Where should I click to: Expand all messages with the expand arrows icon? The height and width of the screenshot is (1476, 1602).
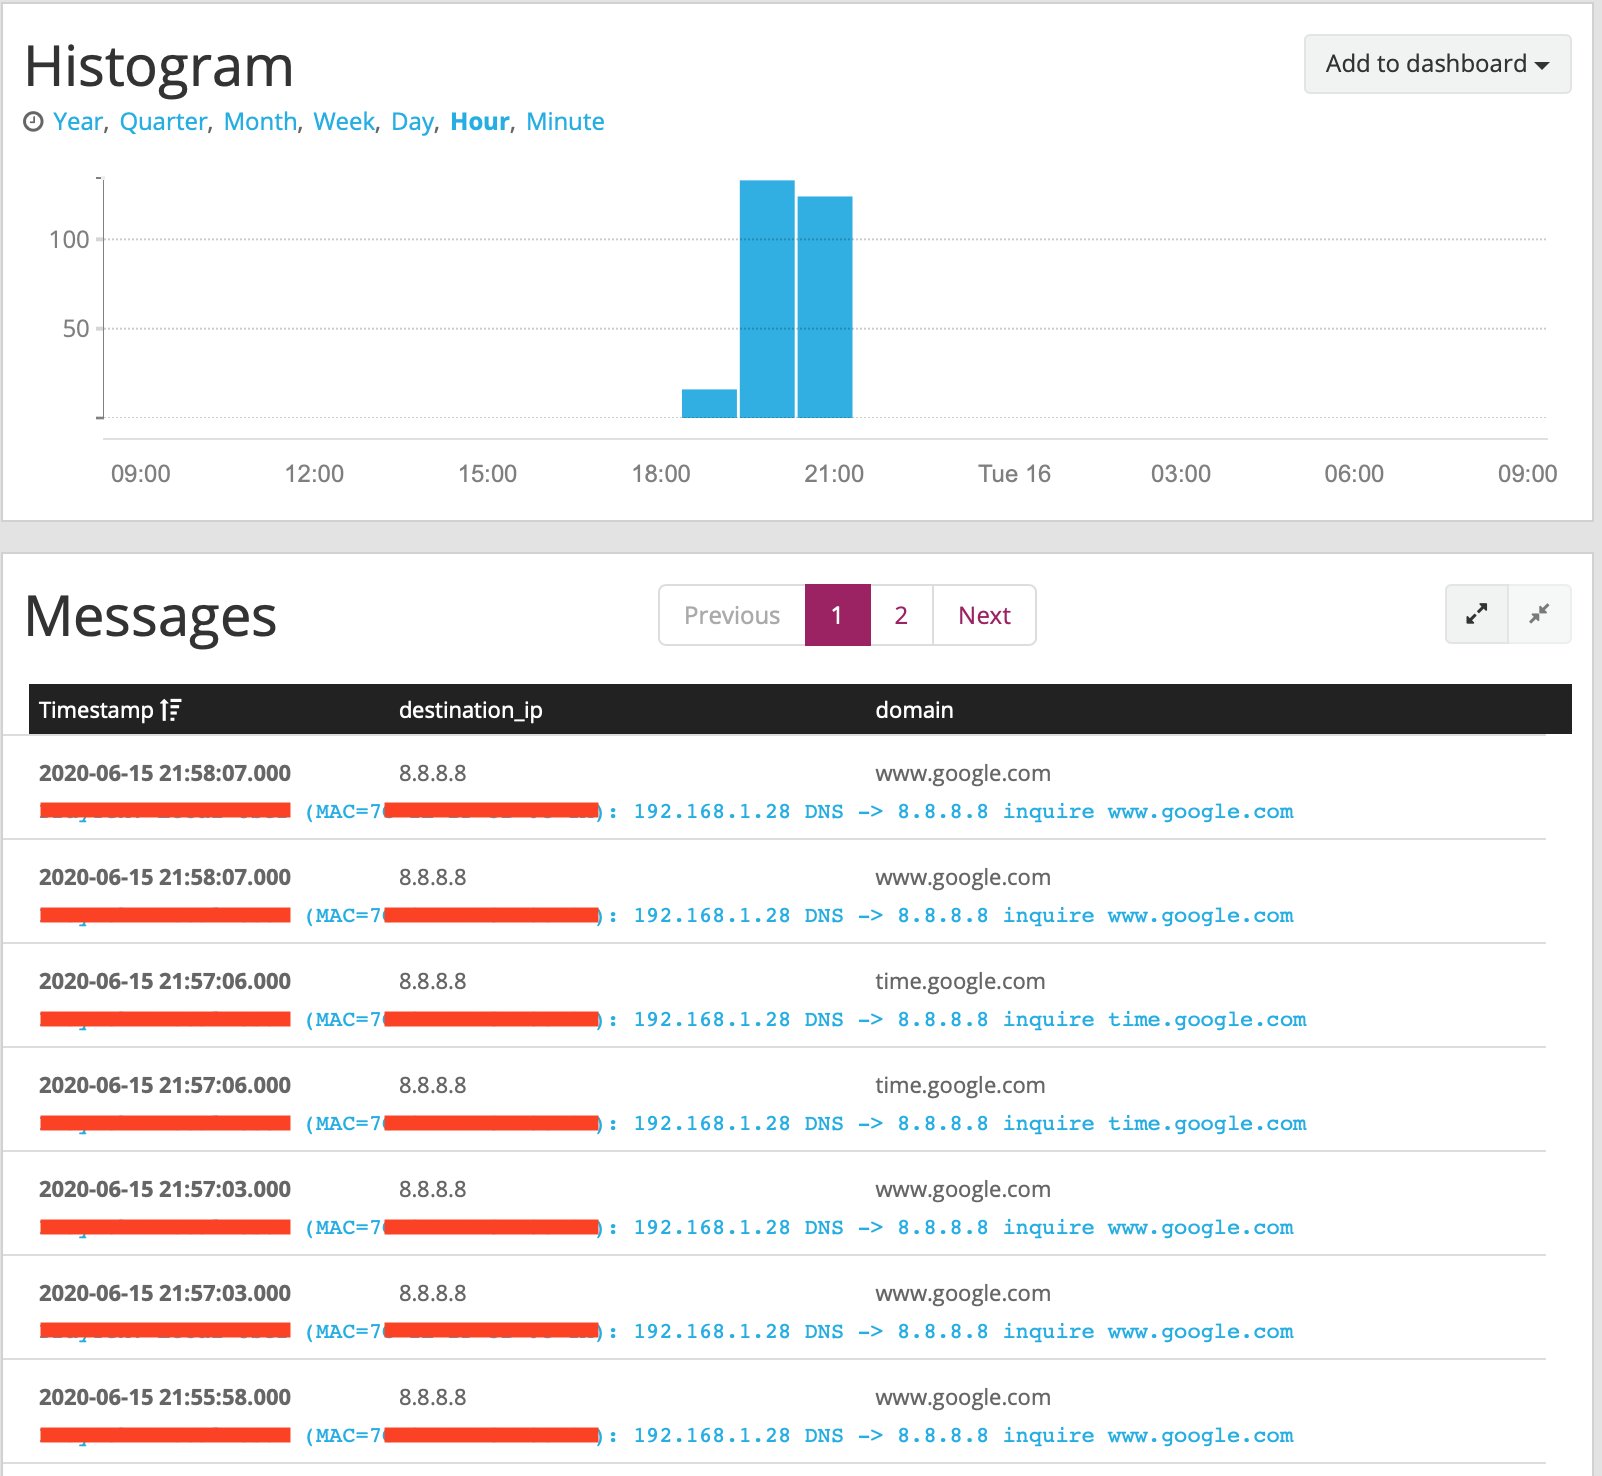(x=1476, y=614)
